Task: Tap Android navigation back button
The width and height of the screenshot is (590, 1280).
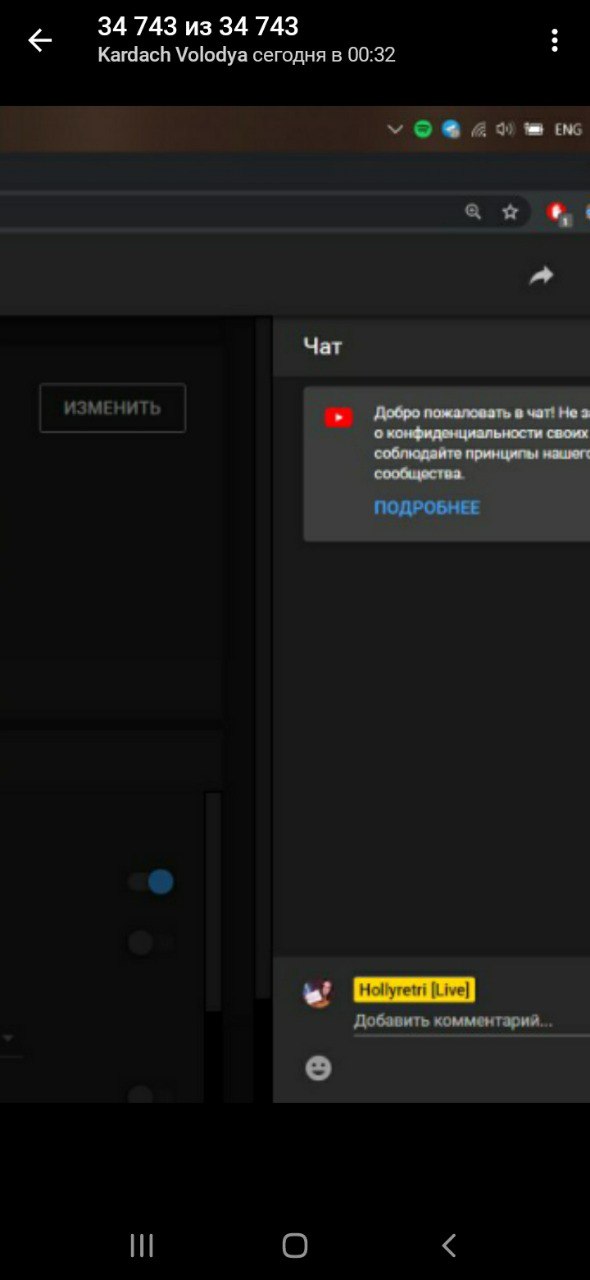Action: click(449, 1245)
